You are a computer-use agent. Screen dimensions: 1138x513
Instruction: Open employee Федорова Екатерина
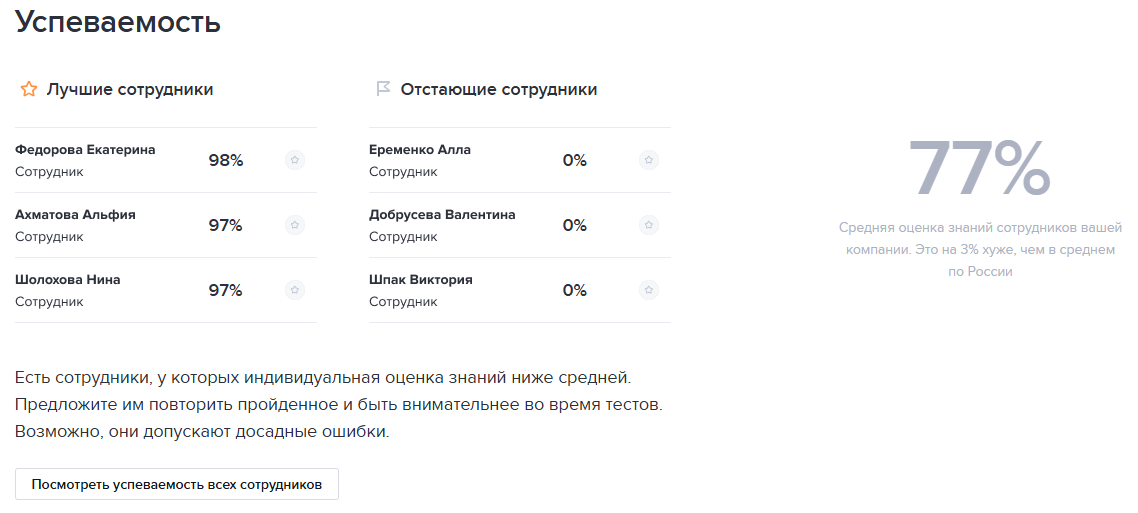(x=85, y=149)
